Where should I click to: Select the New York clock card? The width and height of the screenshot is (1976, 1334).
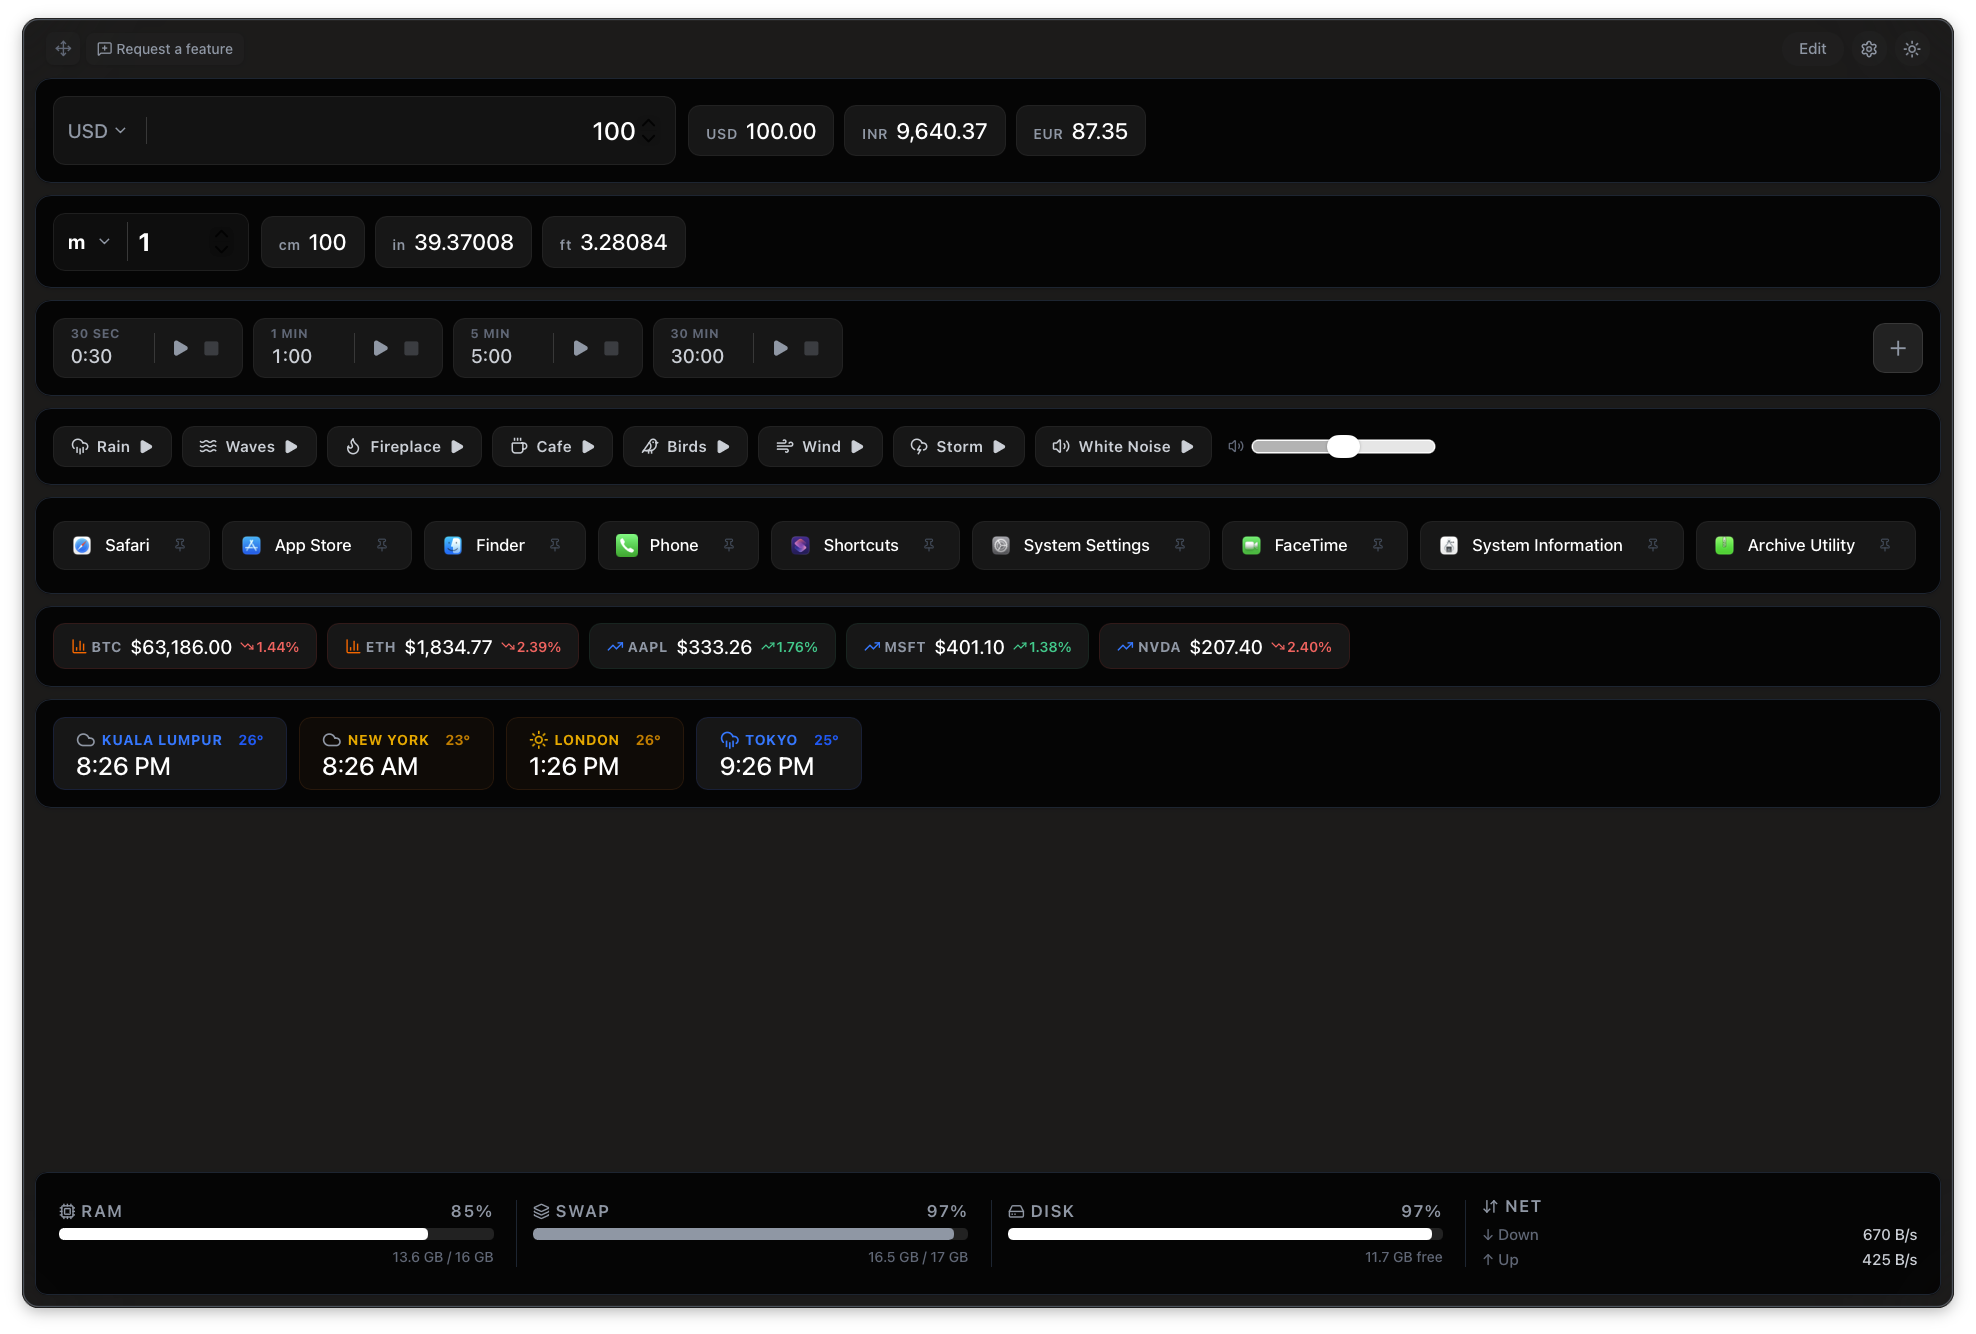click(x=396, y=753)
